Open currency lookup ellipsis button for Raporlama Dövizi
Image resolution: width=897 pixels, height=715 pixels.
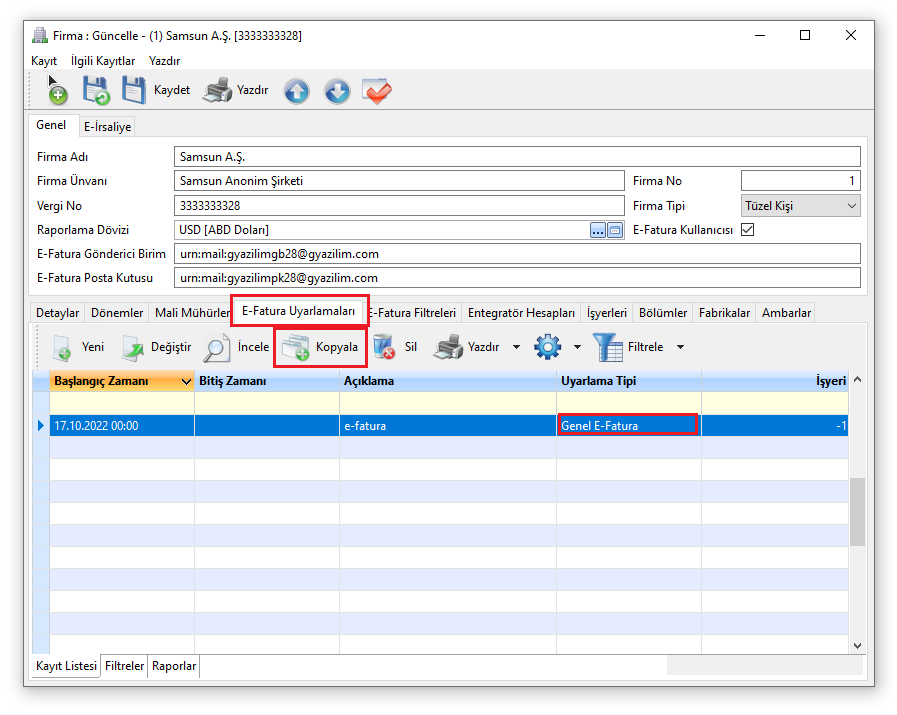pos(597,230)
